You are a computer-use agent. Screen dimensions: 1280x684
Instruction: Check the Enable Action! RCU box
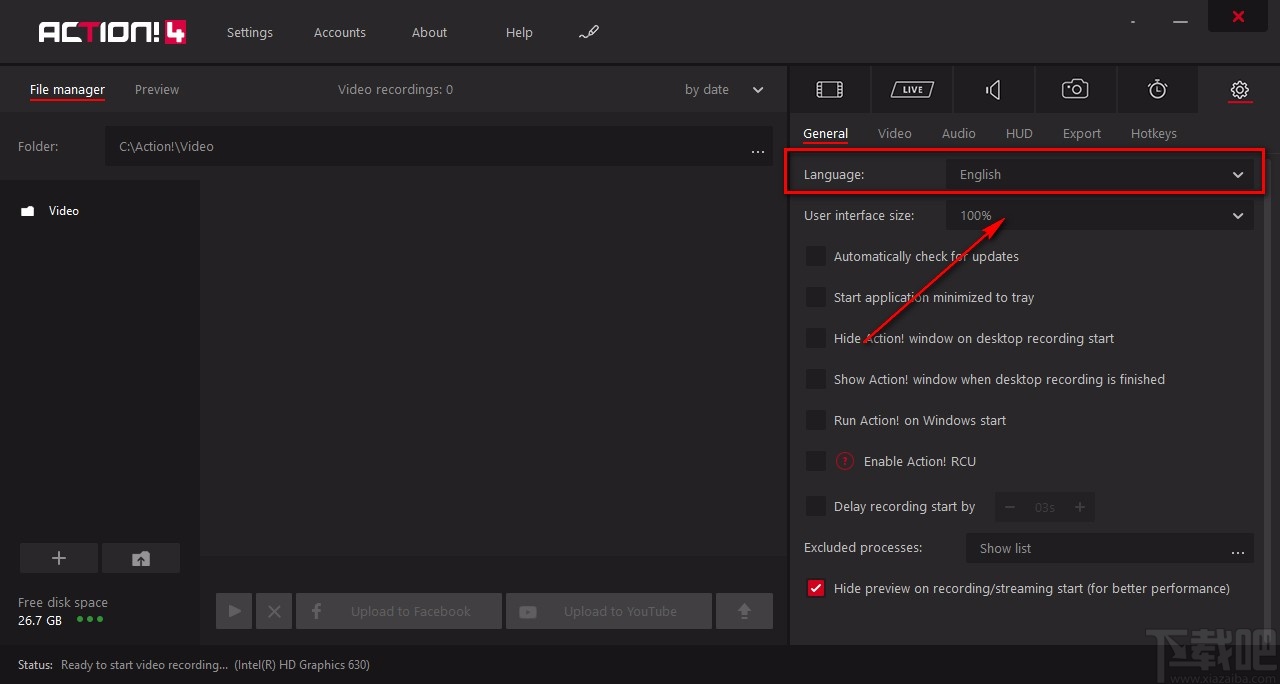(816, 461)
